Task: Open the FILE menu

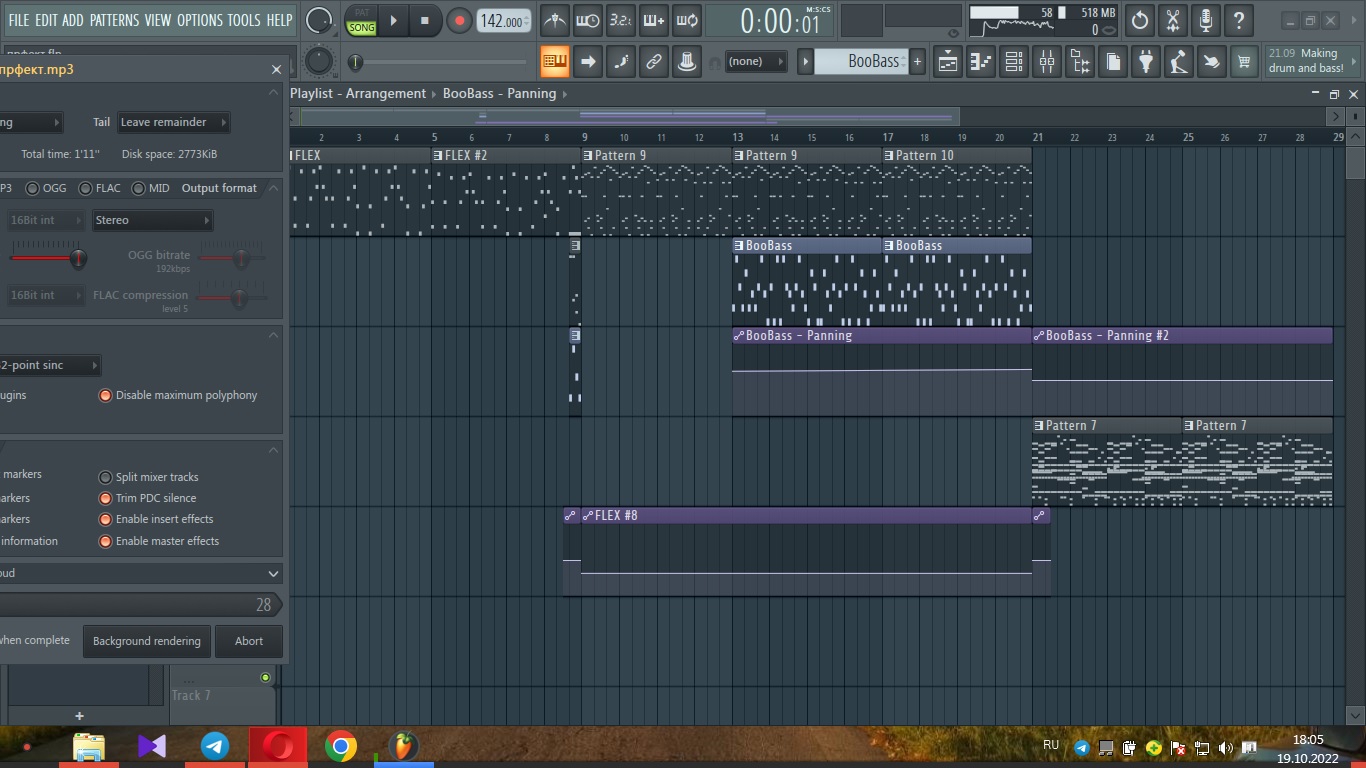Action: [19, 20]
